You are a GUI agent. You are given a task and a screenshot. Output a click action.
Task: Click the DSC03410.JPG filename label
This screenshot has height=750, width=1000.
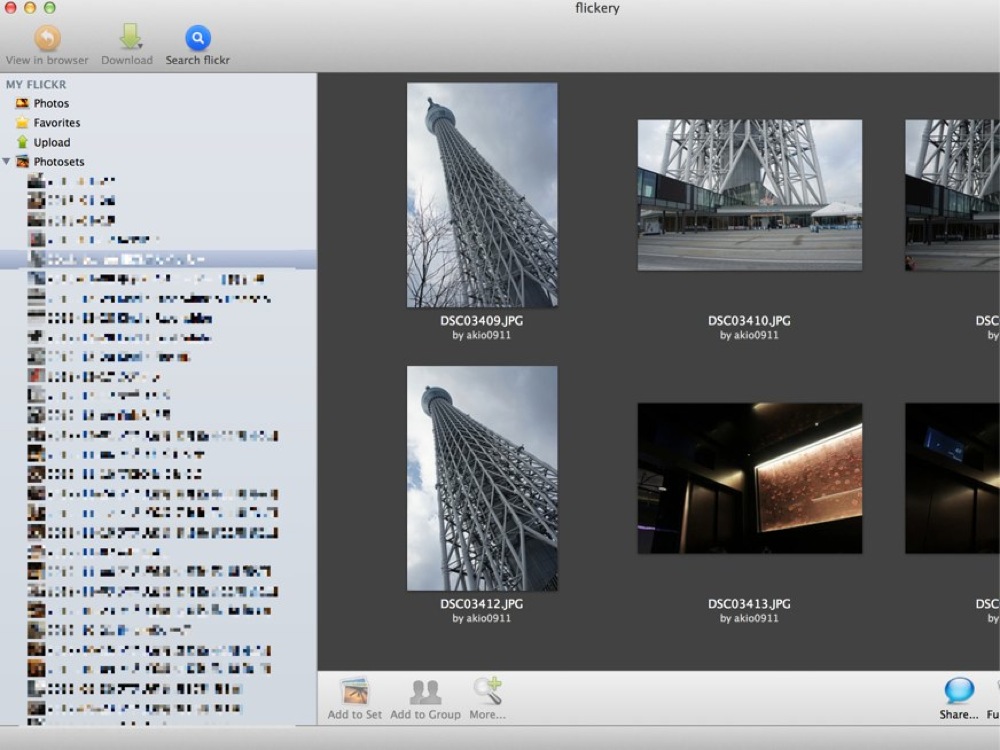coord(749,321)
